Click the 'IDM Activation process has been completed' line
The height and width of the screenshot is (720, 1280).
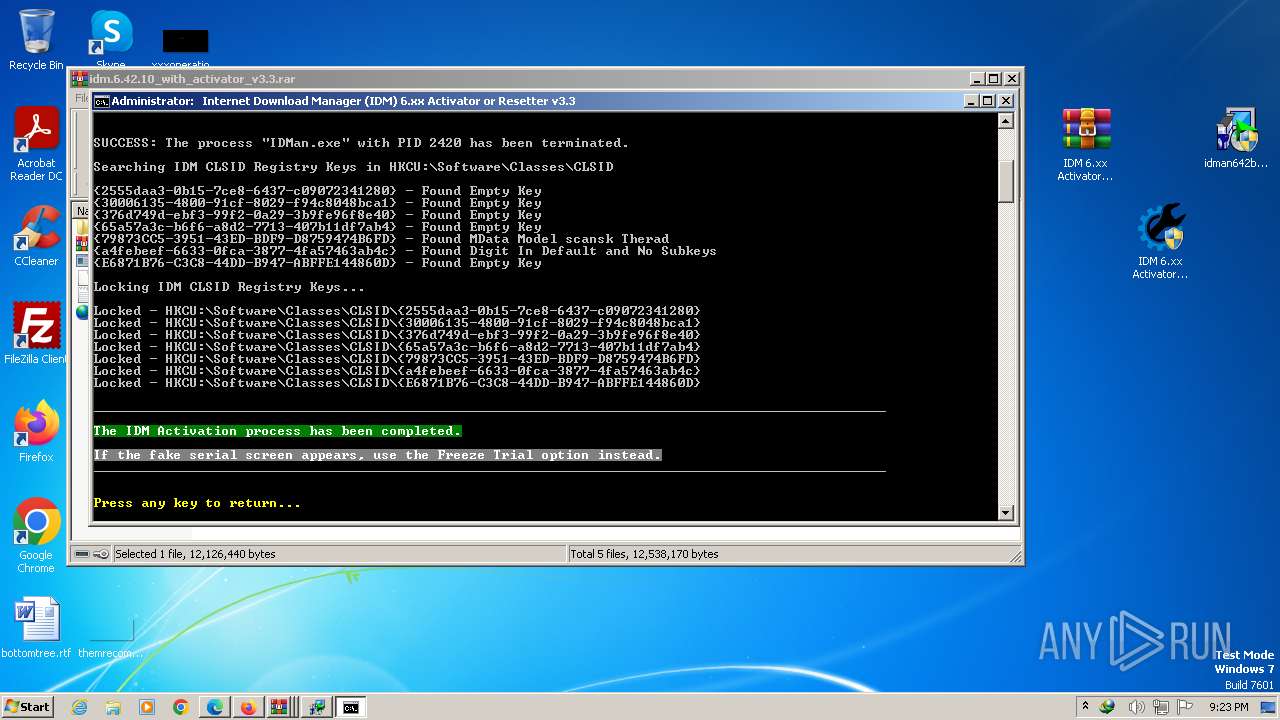[x=277, y=431]
